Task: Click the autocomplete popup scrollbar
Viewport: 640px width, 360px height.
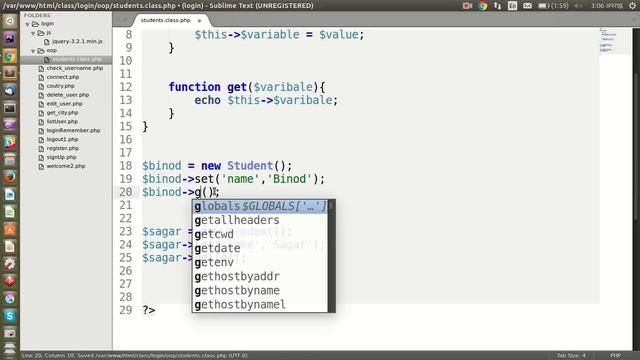Action: coord(331,256)
